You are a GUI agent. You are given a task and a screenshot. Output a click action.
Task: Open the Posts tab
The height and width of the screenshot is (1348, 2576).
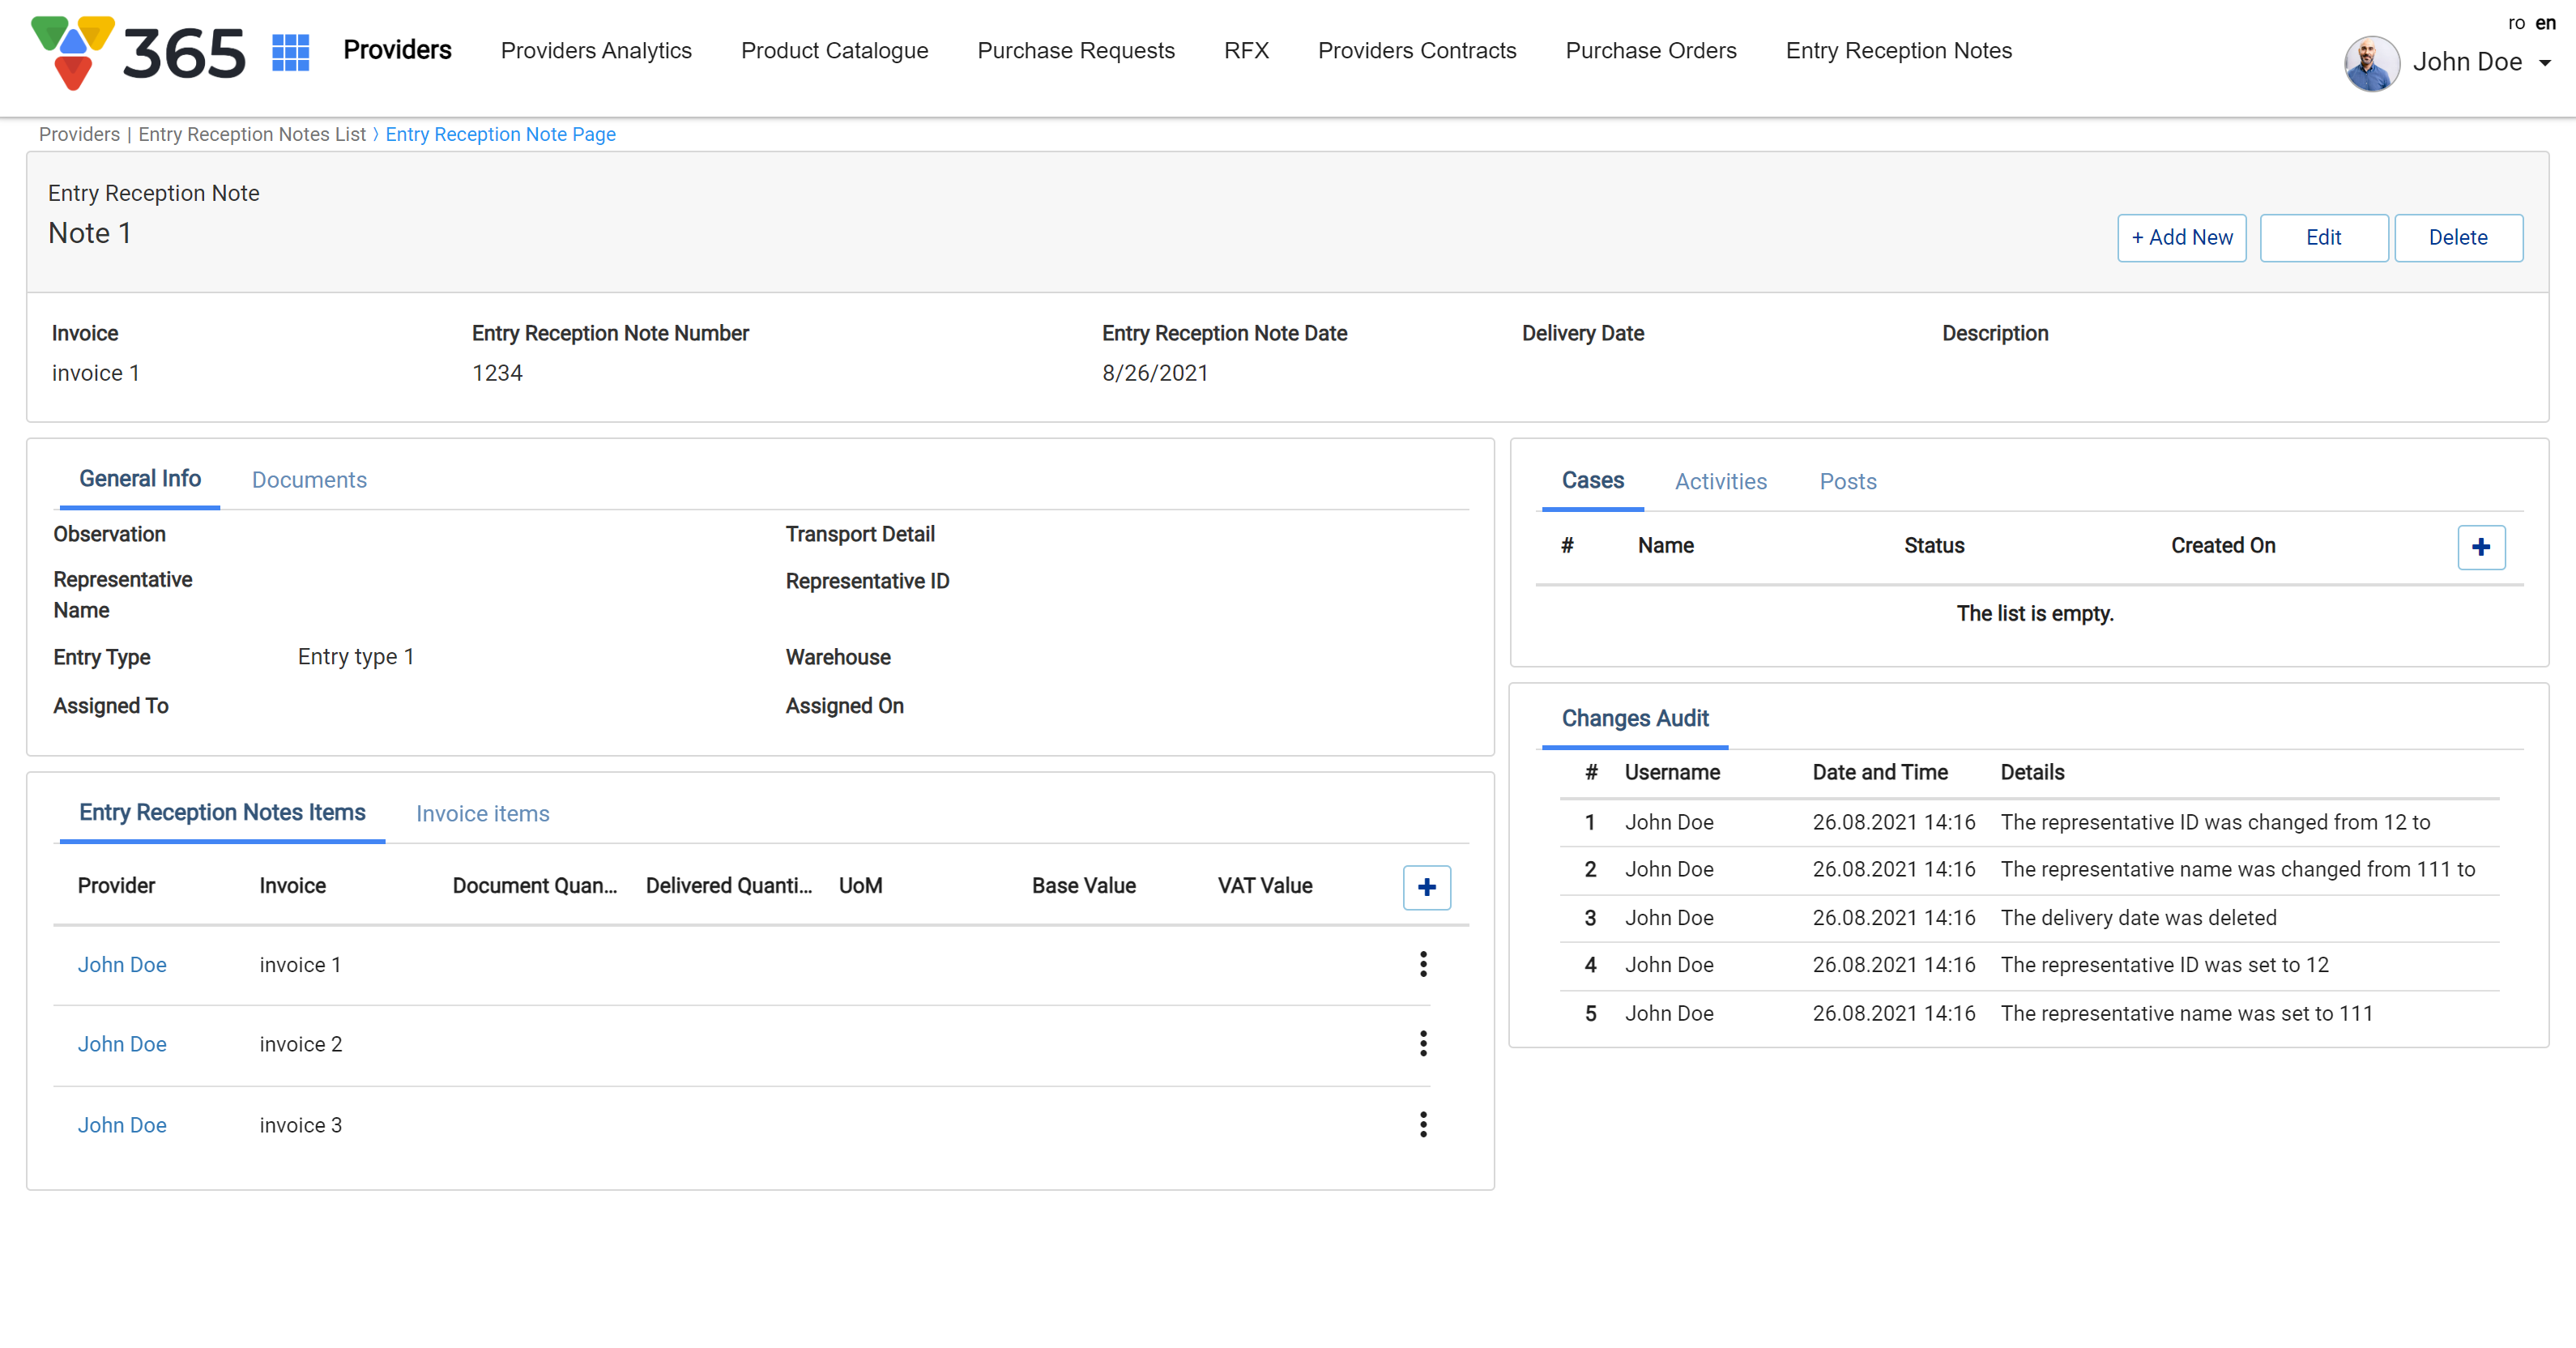coord(1847,482)
